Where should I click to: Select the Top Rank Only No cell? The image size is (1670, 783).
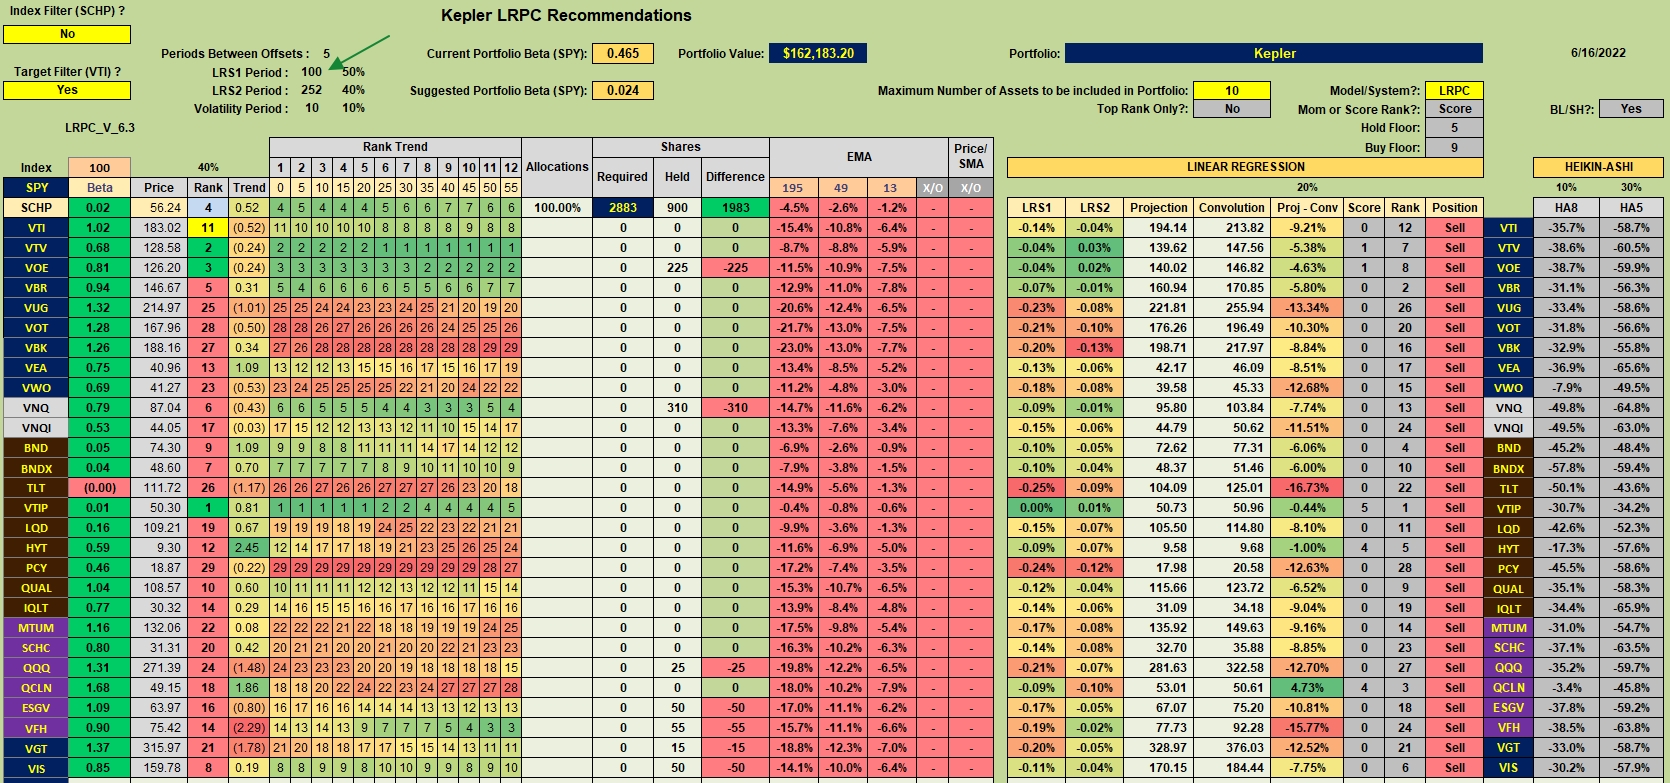pos(1232,109)
